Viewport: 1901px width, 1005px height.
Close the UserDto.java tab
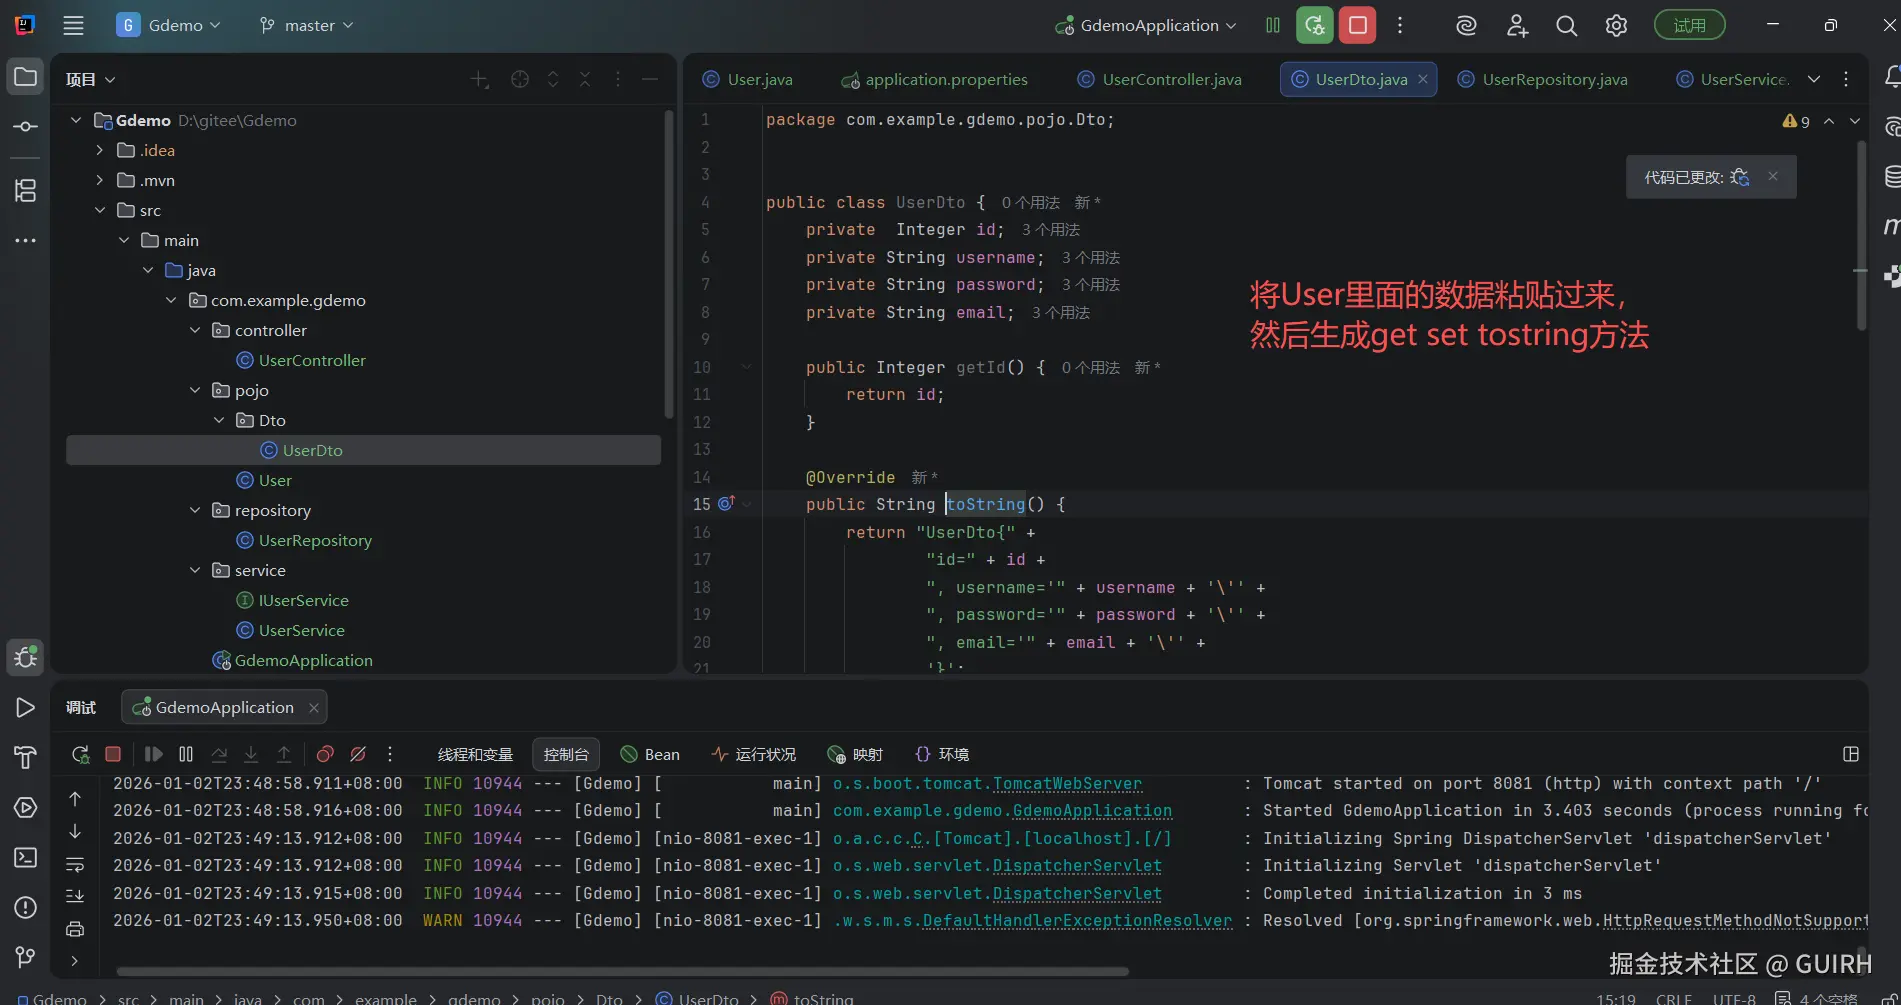click(x=1423, y=79)
